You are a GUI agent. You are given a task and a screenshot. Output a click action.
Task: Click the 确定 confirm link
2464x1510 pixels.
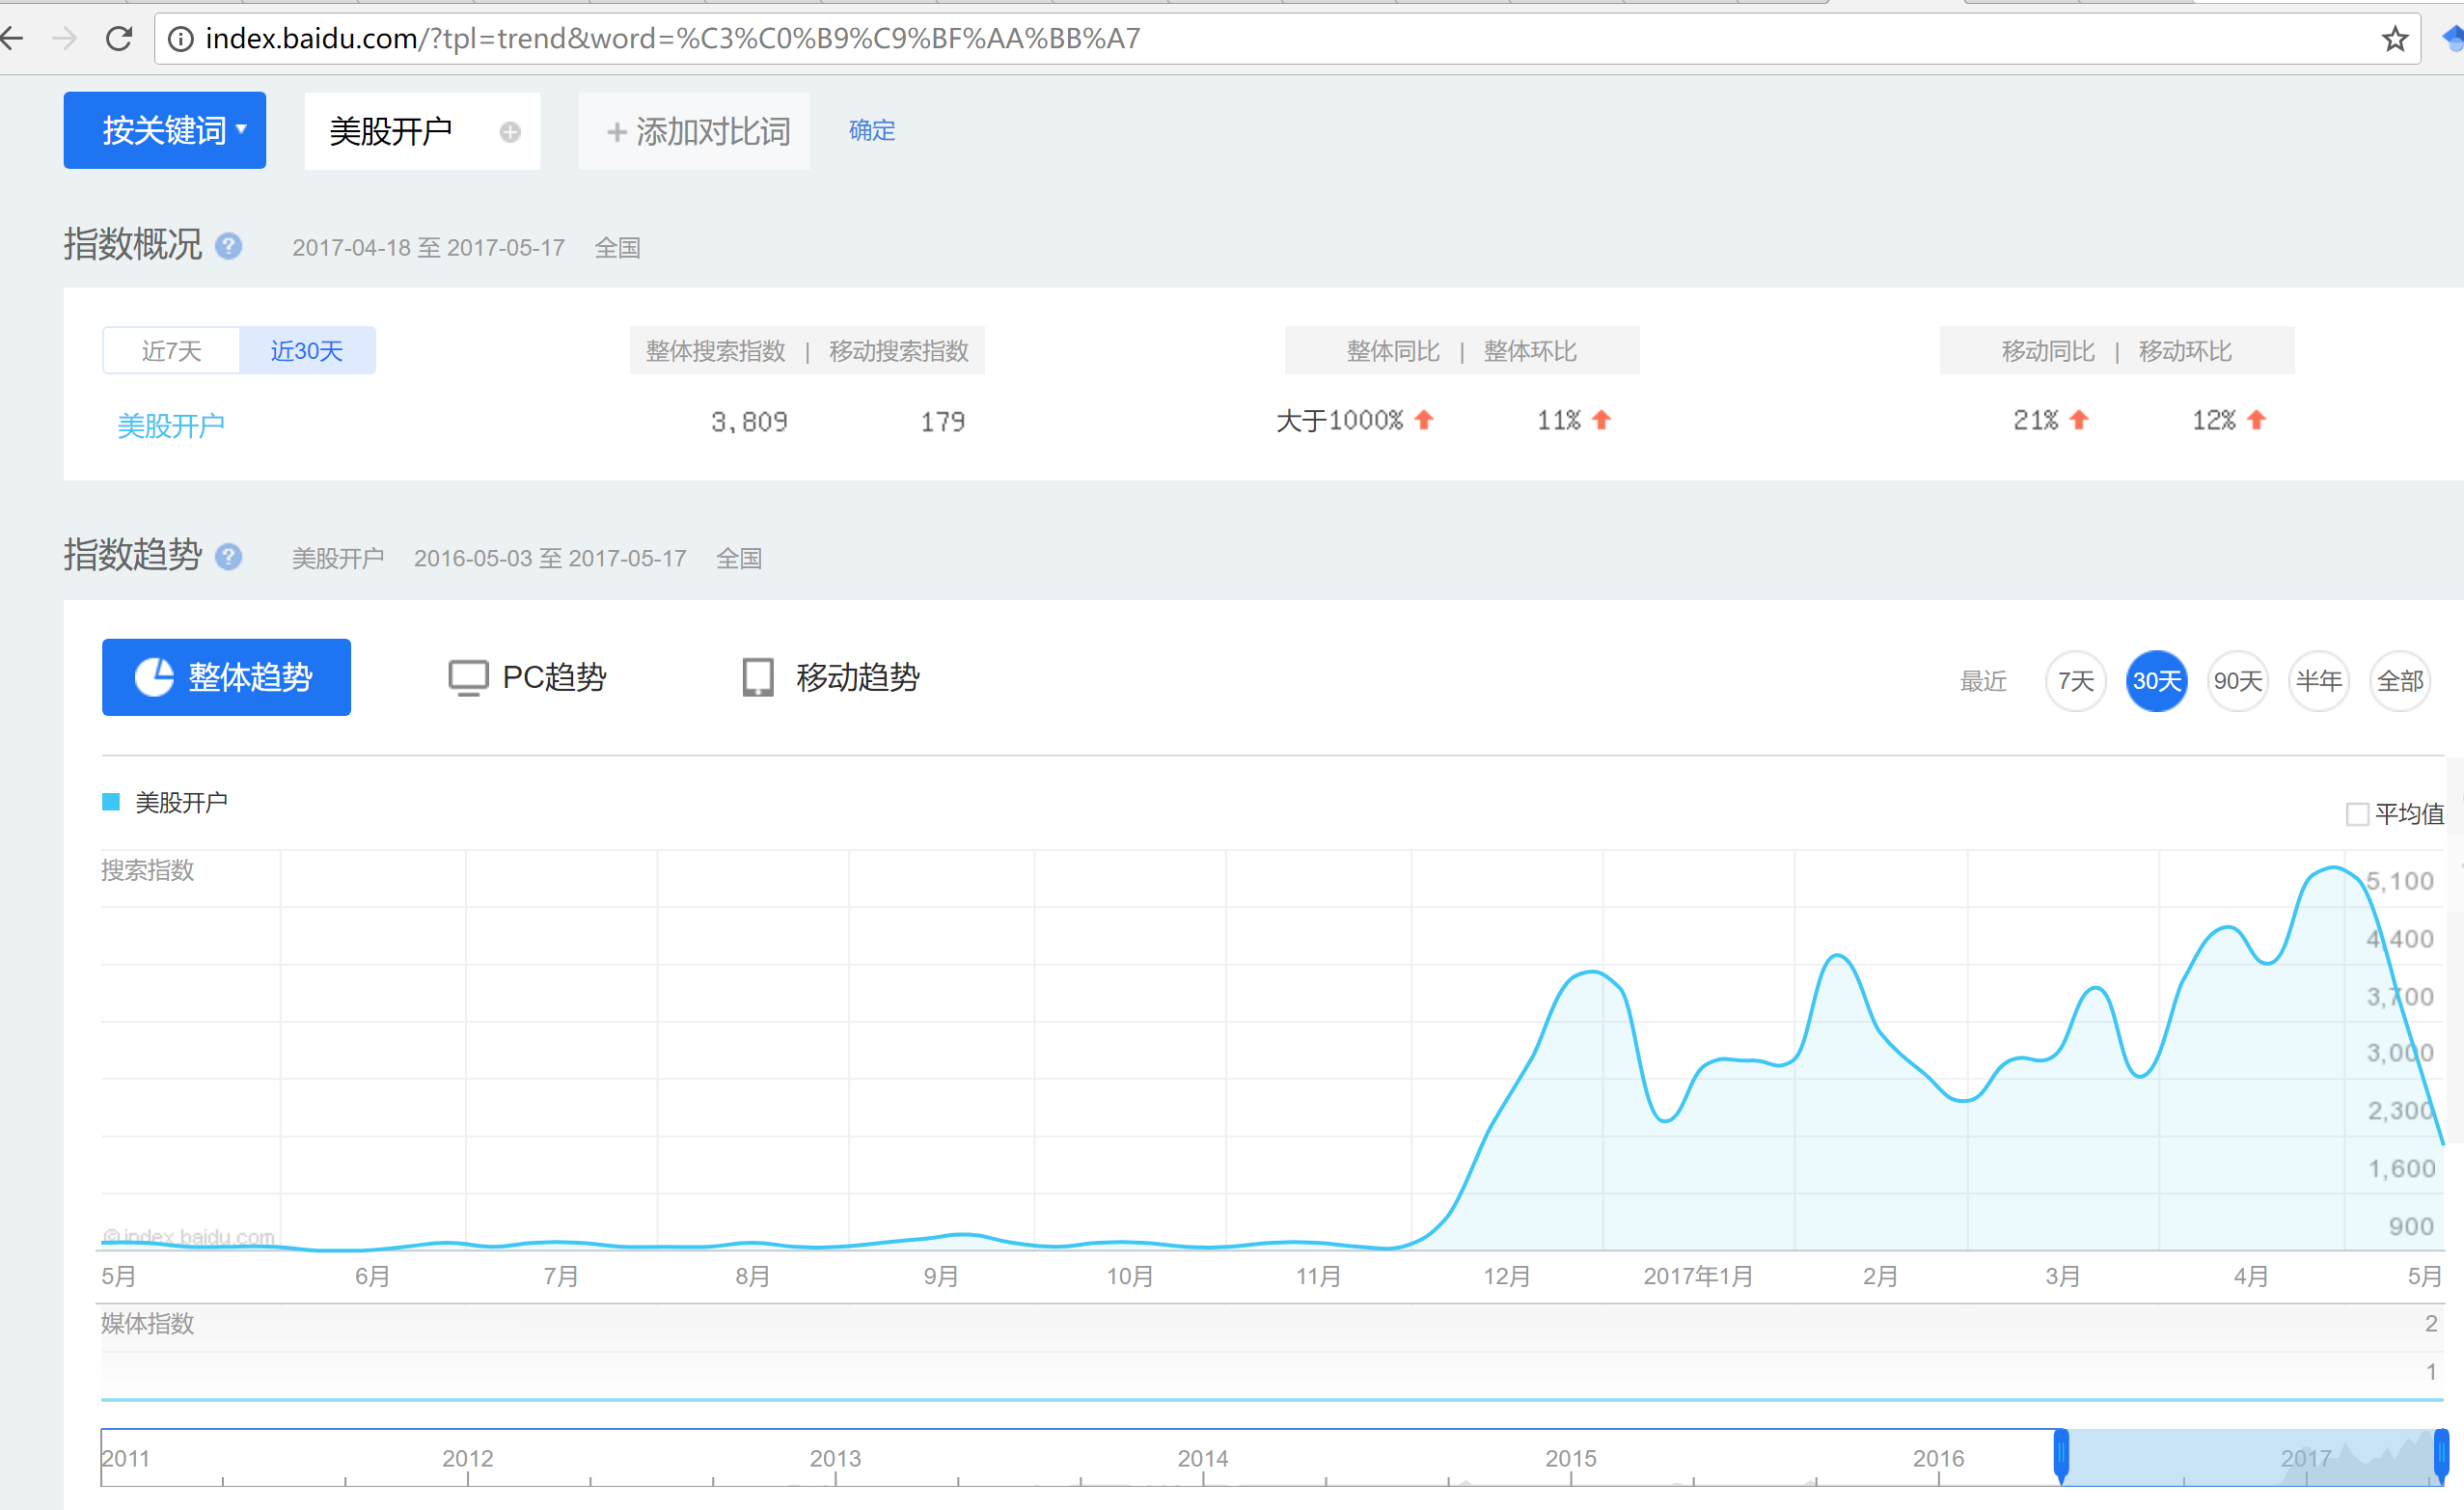coord(872,130)
